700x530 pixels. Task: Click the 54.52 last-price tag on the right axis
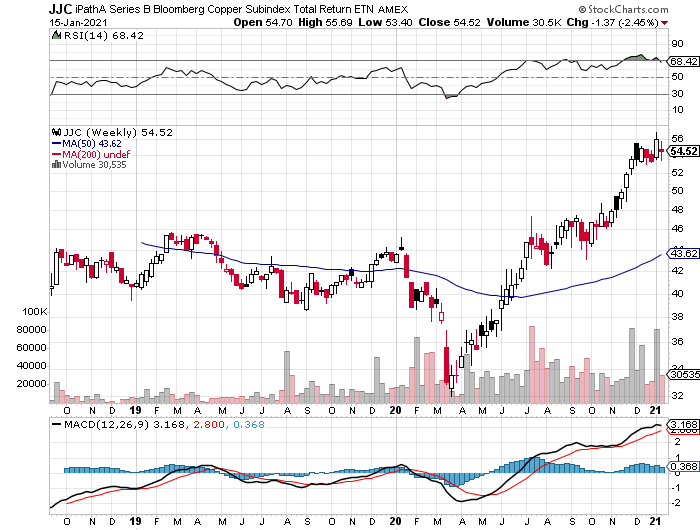click(683, 151)
